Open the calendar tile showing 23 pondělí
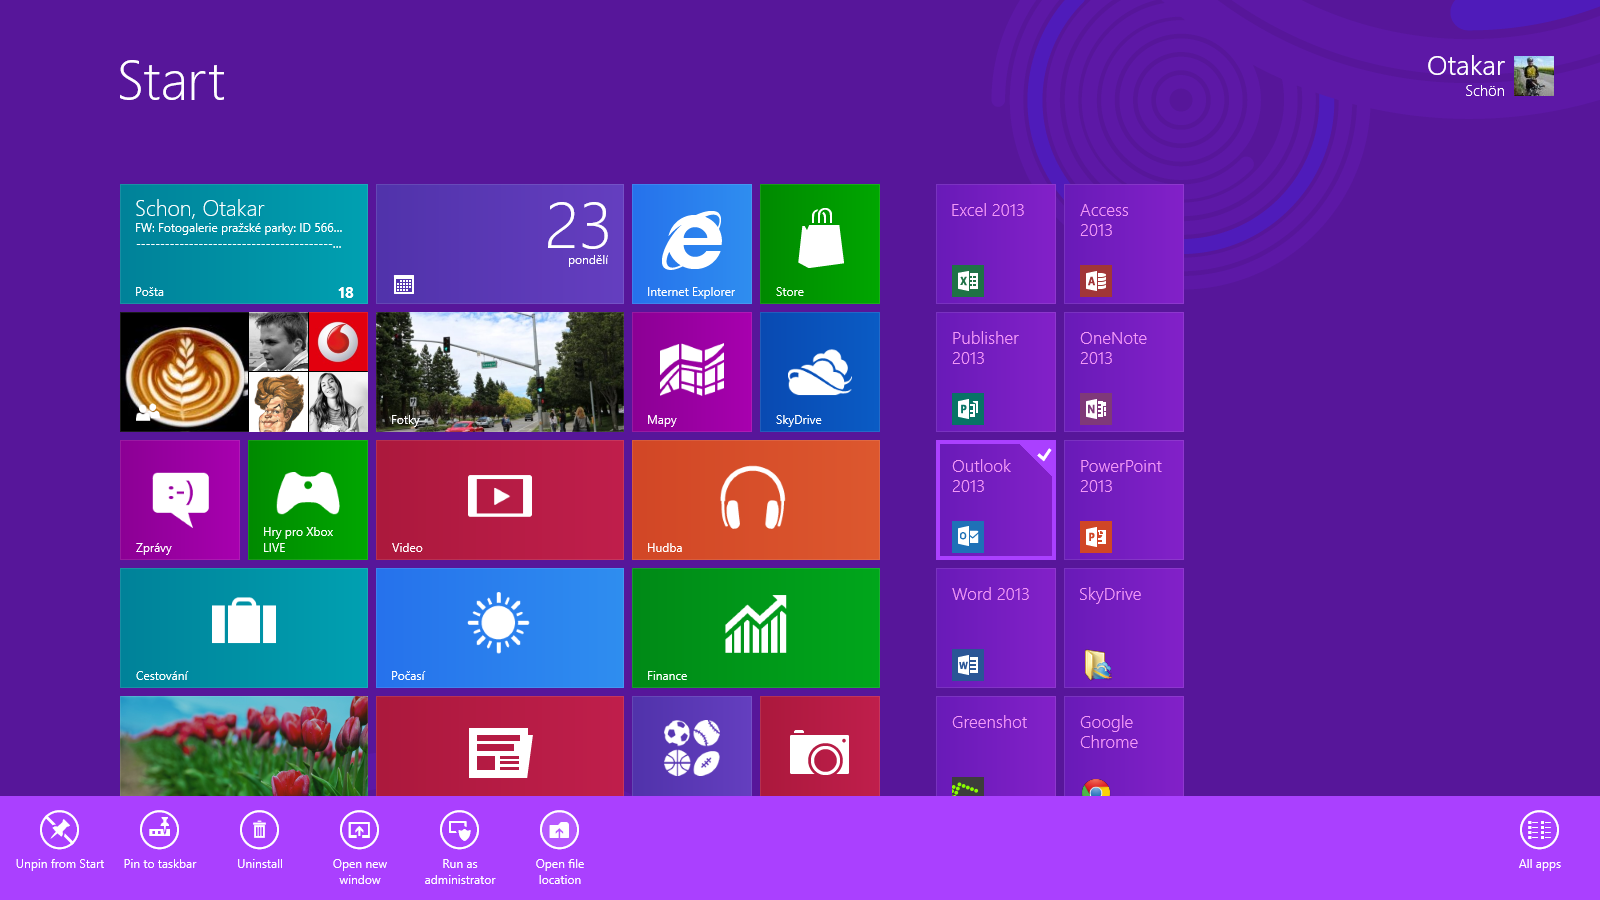1600x900 pixels. pos(500,244)
